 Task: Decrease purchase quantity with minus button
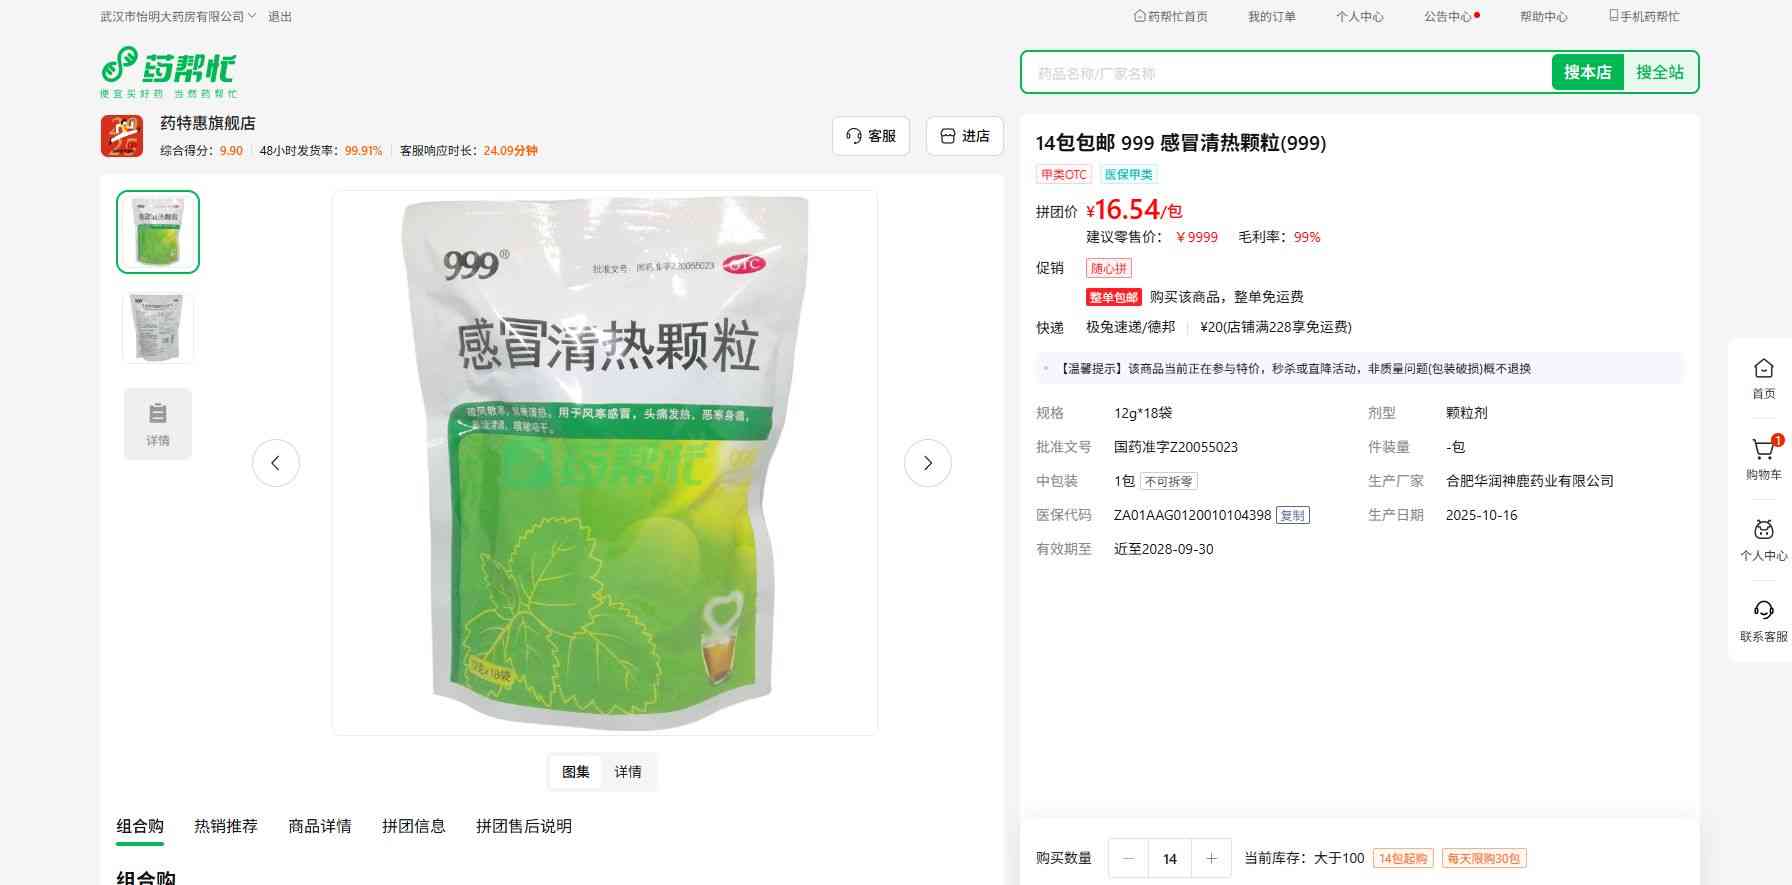click(1129, 858)
